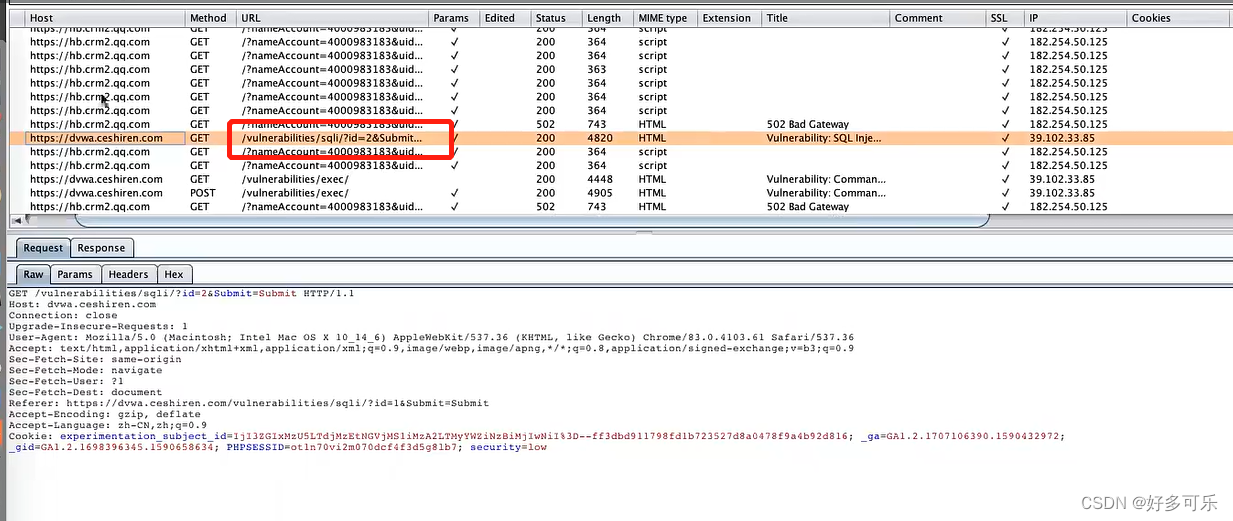Screen dimensions: 1233x521
Task: Sort by the Method column header
Action: coord(210,18)
